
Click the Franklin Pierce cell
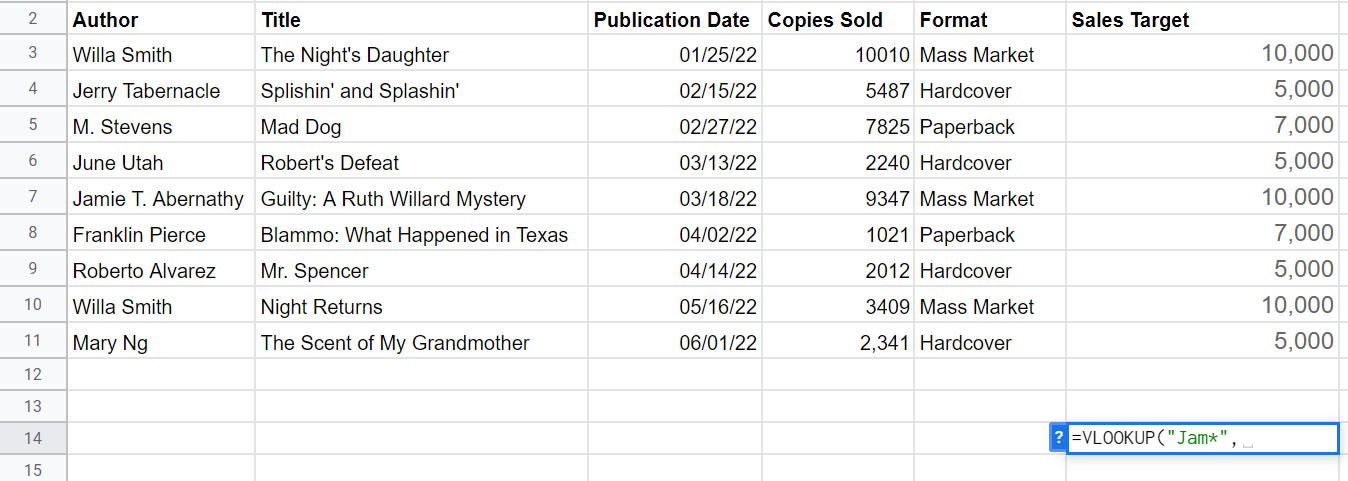point(161,234)
